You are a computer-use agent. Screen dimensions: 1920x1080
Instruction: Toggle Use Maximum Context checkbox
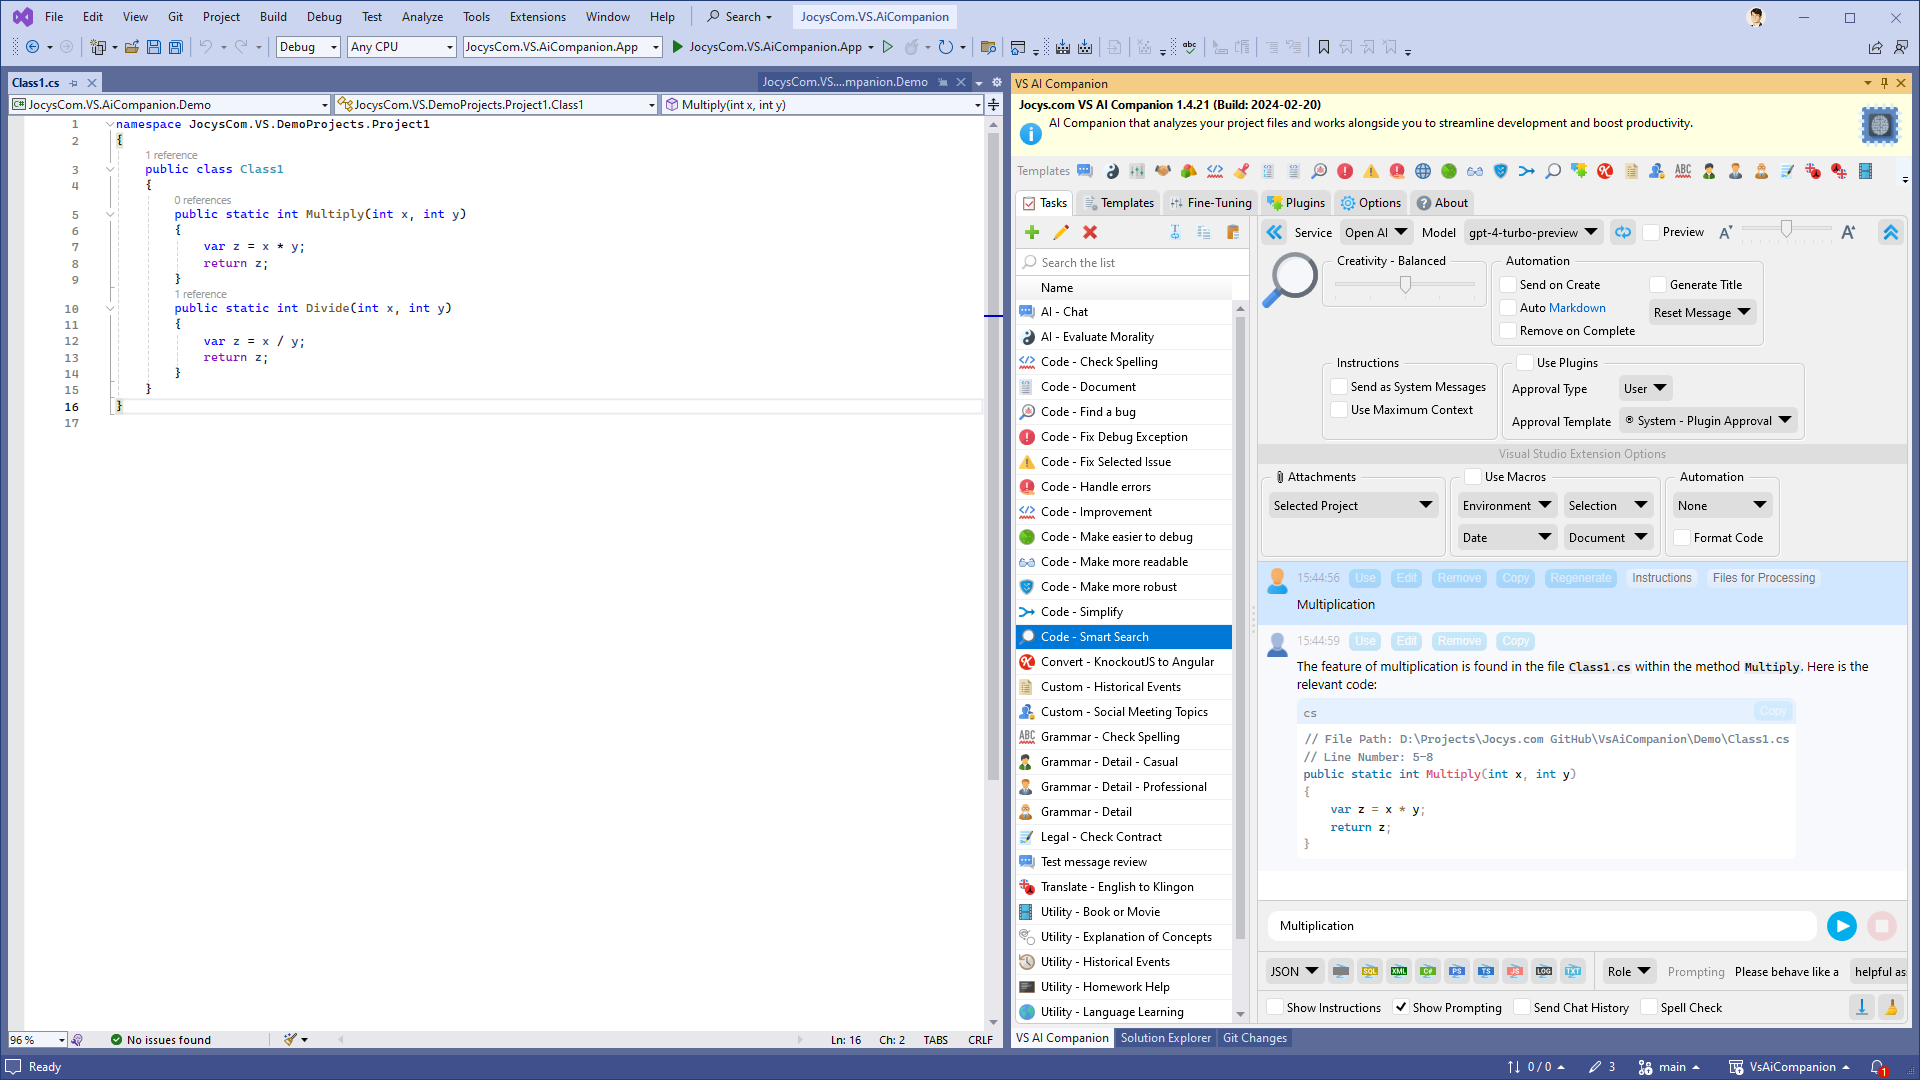(x=1340, y=410)
